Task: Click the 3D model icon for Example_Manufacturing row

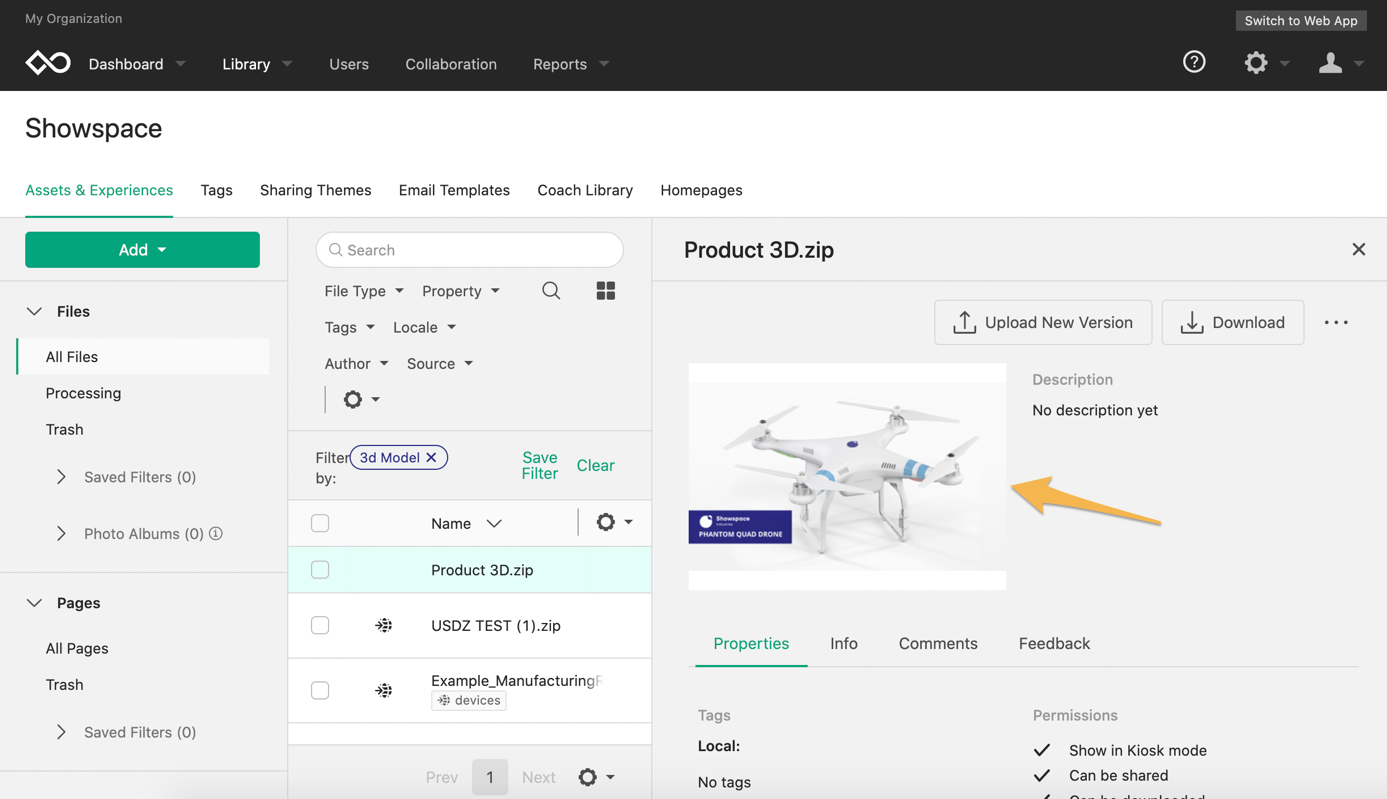Action: click(x=384, y=690)
